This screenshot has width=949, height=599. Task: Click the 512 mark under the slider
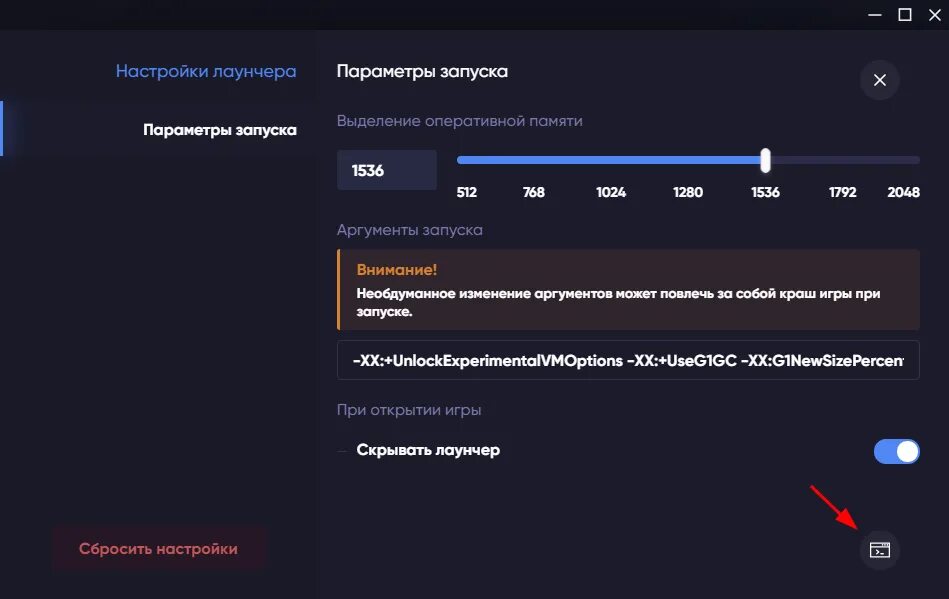[x=466, y=192]
